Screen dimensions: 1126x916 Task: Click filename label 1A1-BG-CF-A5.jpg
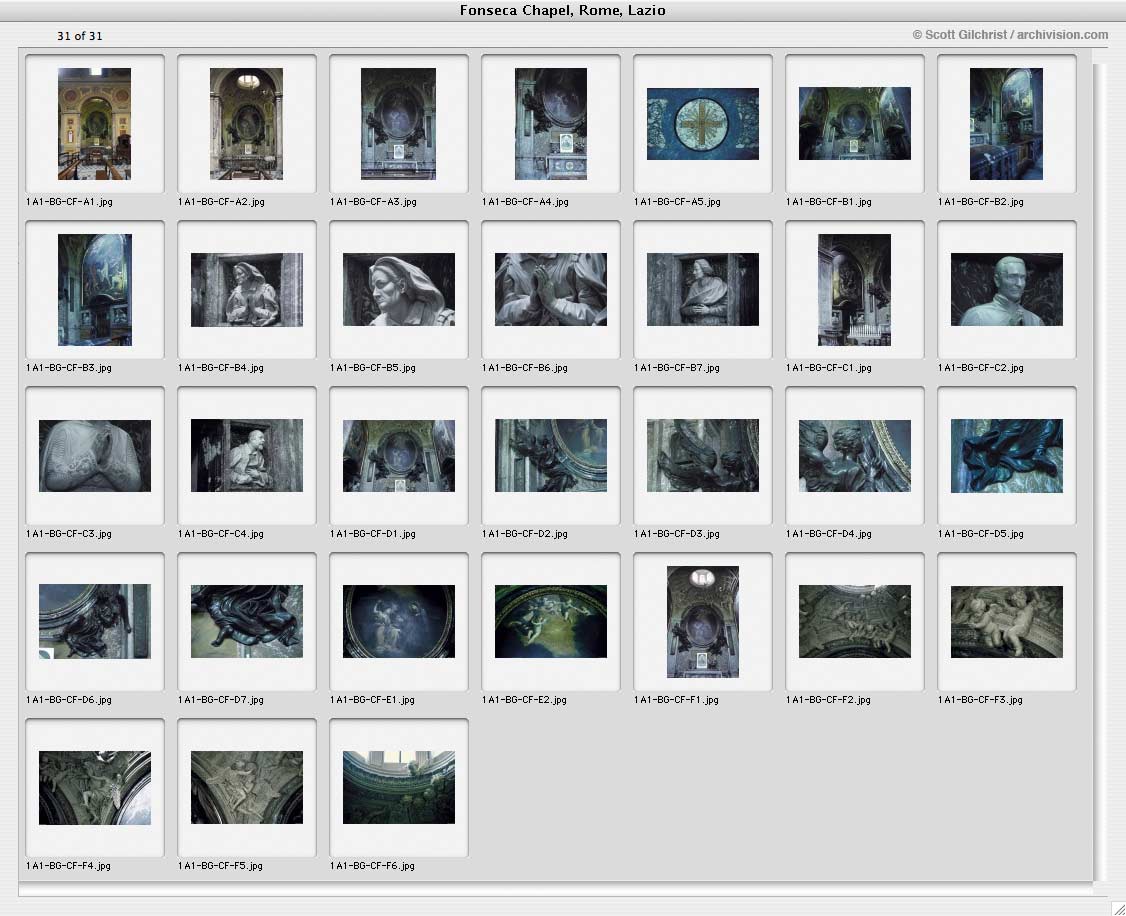point(677,202)
